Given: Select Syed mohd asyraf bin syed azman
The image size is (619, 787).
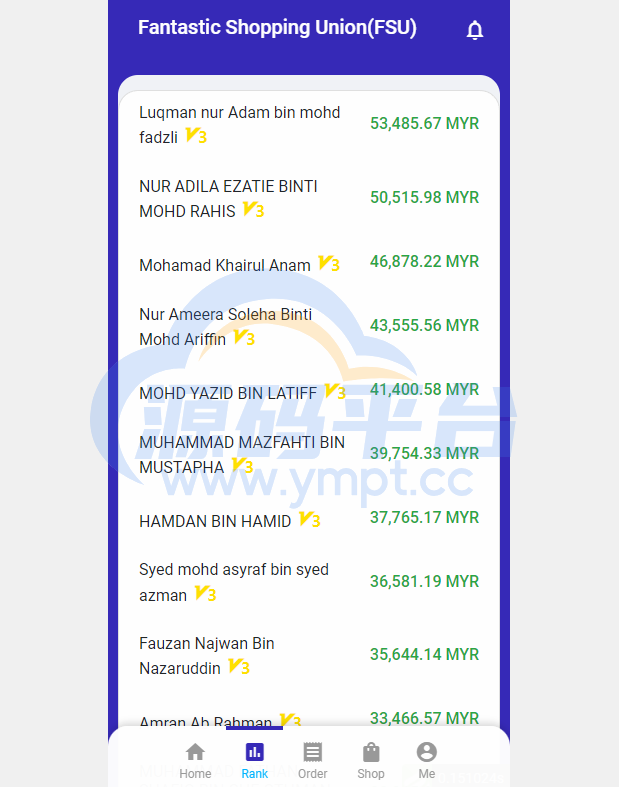Looking at the screenshot, I should [x=233, y=582].
